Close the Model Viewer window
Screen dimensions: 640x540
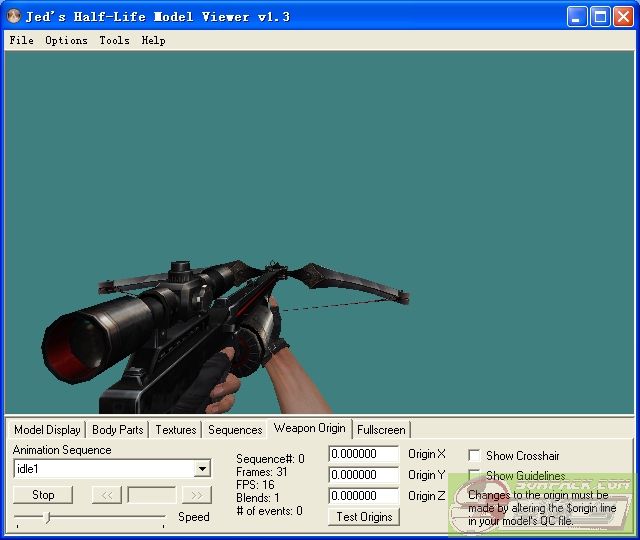623,17
